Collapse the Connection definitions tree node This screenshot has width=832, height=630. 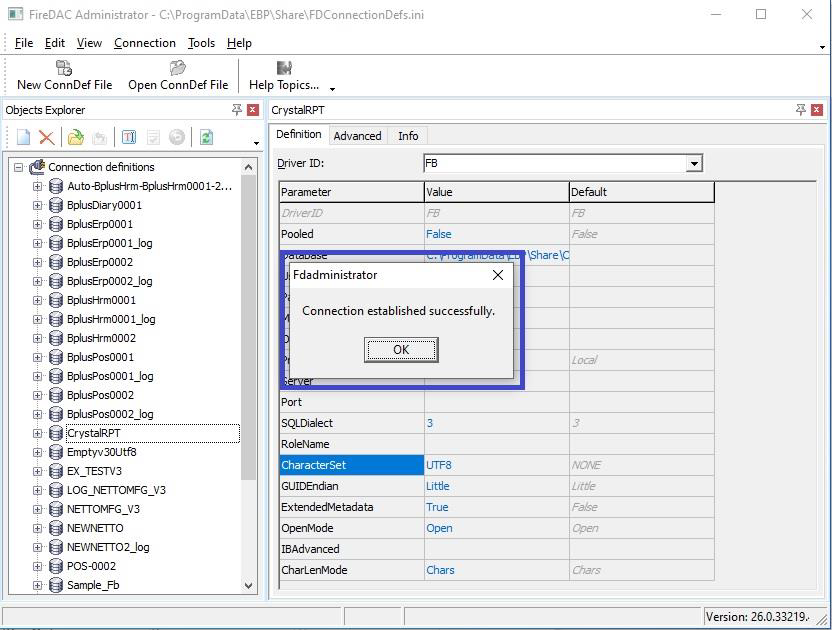click(x=18, y=167)
